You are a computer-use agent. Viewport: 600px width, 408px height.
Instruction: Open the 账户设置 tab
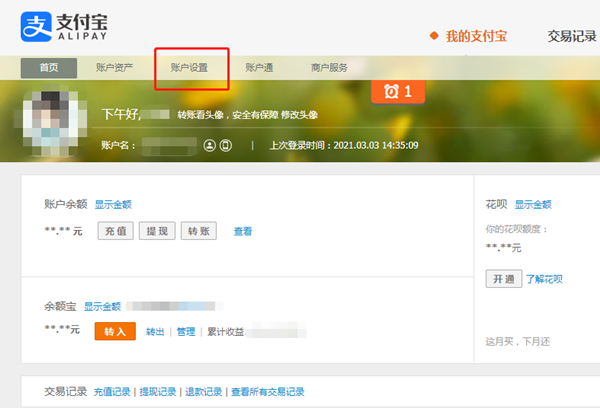(189, 68)
